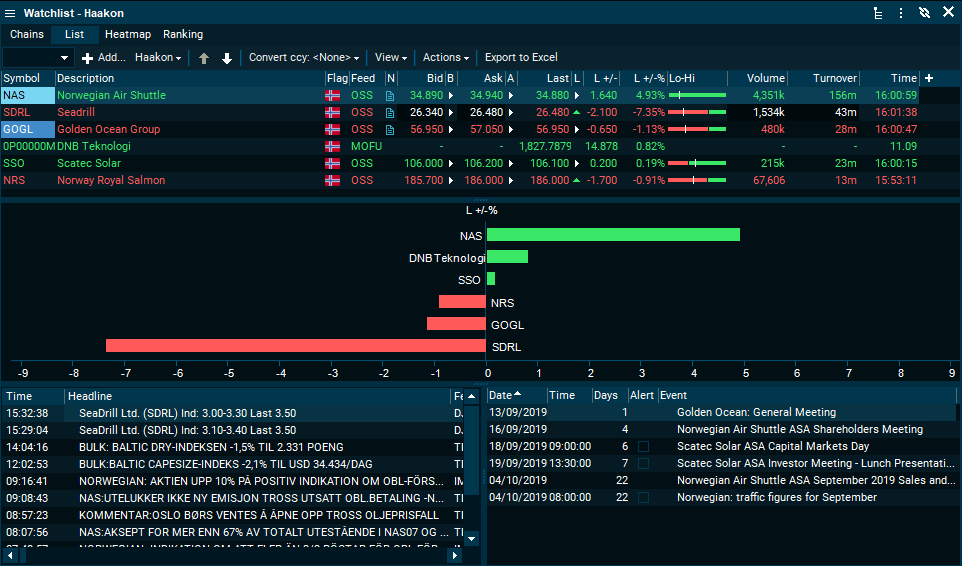Image resolution: width=962 pixels, height=566 pixels.
Task: Open the news document icon for Seadrill
Action: point(390,113)
